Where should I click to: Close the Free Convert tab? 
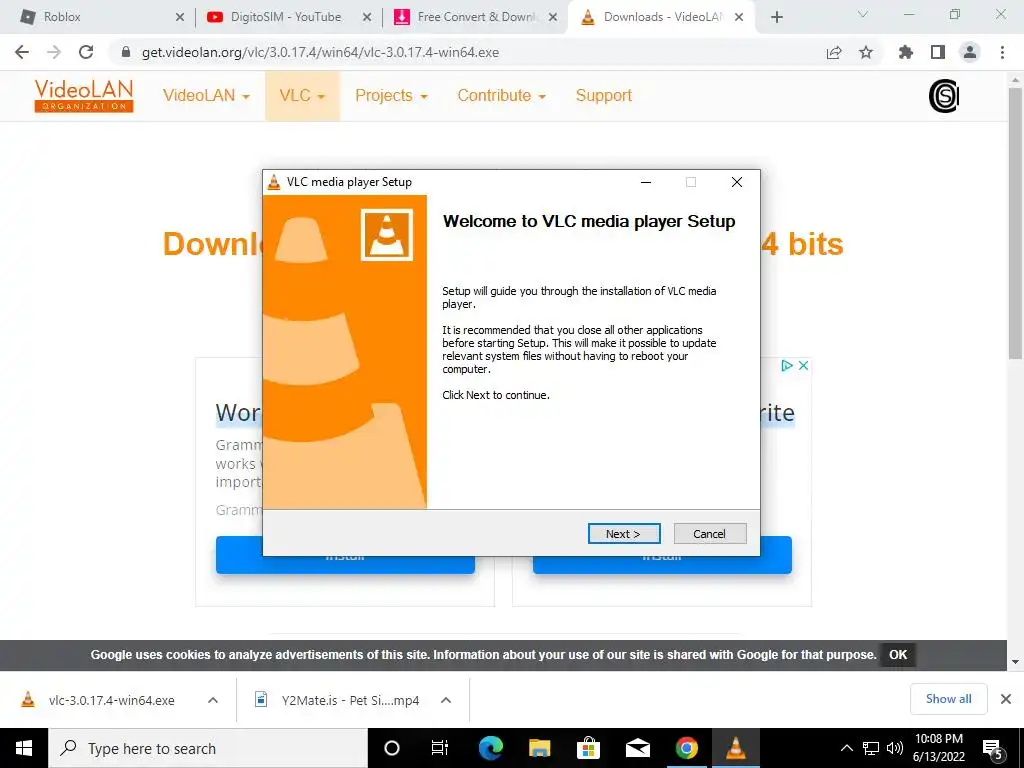(553, 18)
